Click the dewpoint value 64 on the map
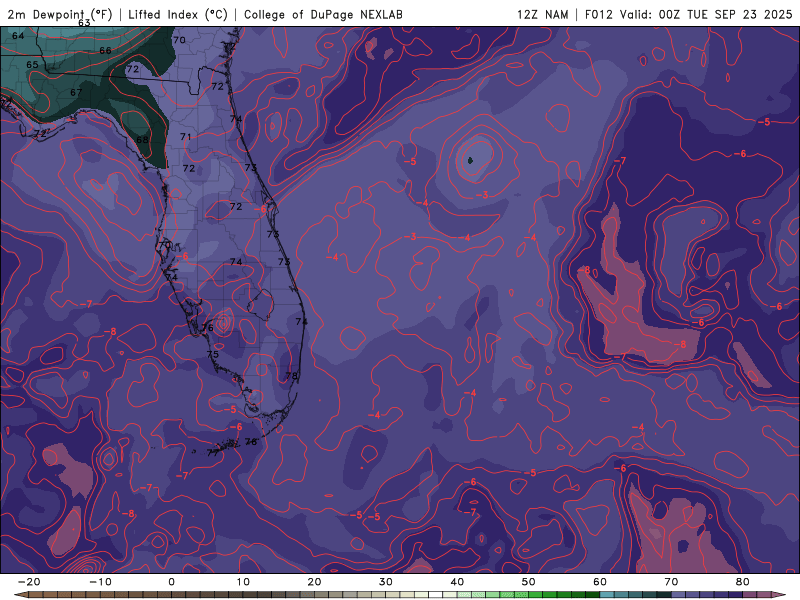 pyautogui.click(x=18, y=36)
